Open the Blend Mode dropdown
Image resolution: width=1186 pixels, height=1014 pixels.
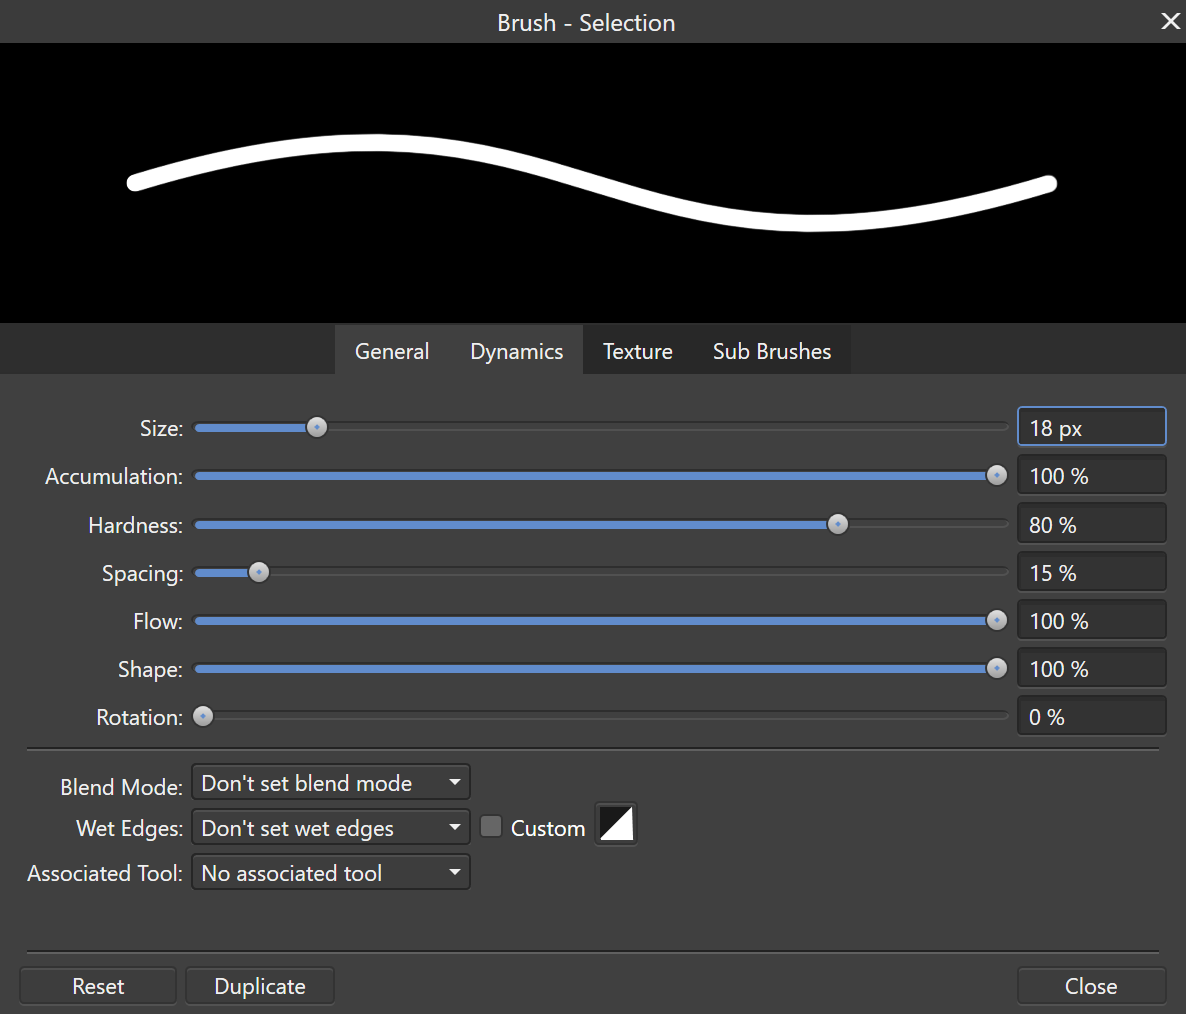[x=330, y=783]
